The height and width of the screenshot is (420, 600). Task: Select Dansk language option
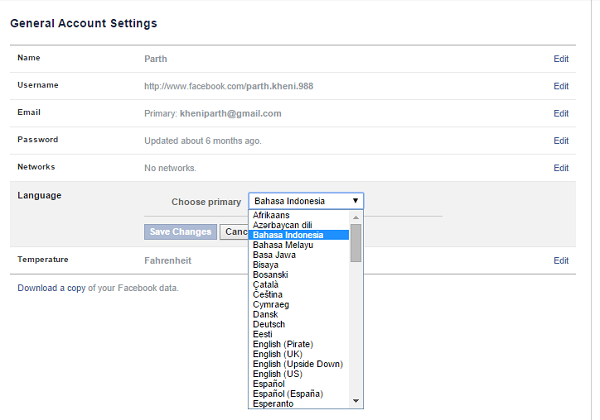click(x=298, y=314)
